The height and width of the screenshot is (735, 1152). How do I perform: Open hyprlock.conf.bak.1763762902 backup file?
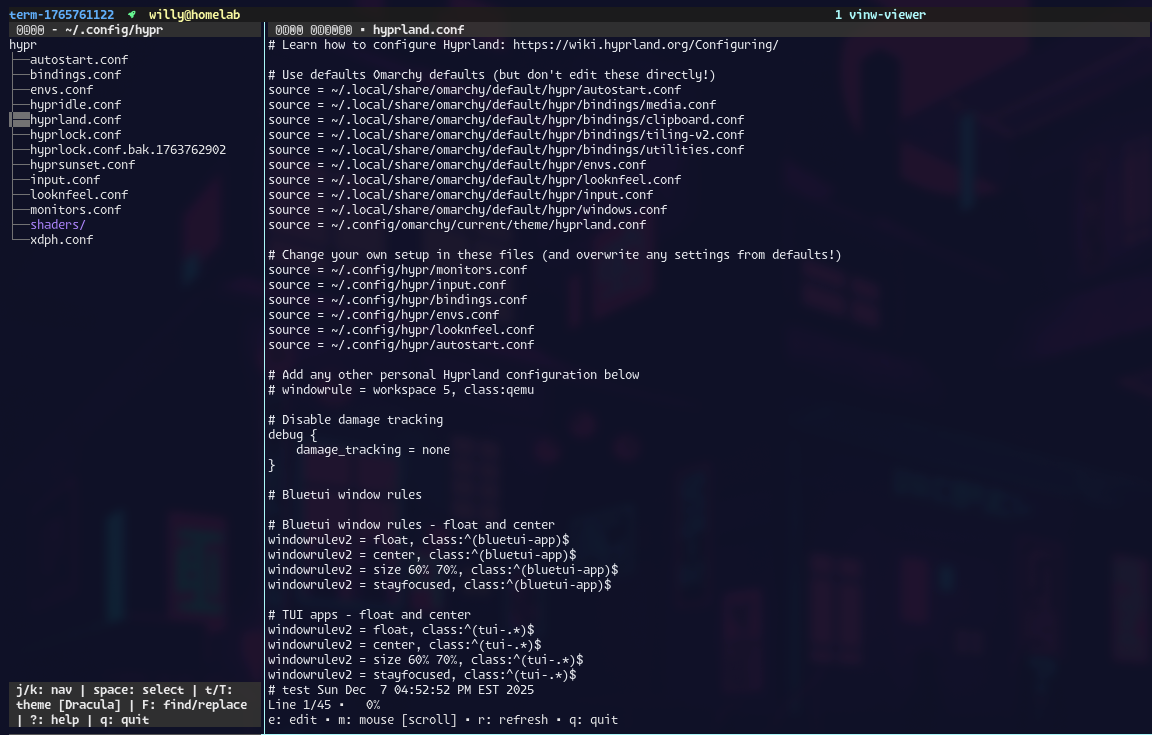128,150
